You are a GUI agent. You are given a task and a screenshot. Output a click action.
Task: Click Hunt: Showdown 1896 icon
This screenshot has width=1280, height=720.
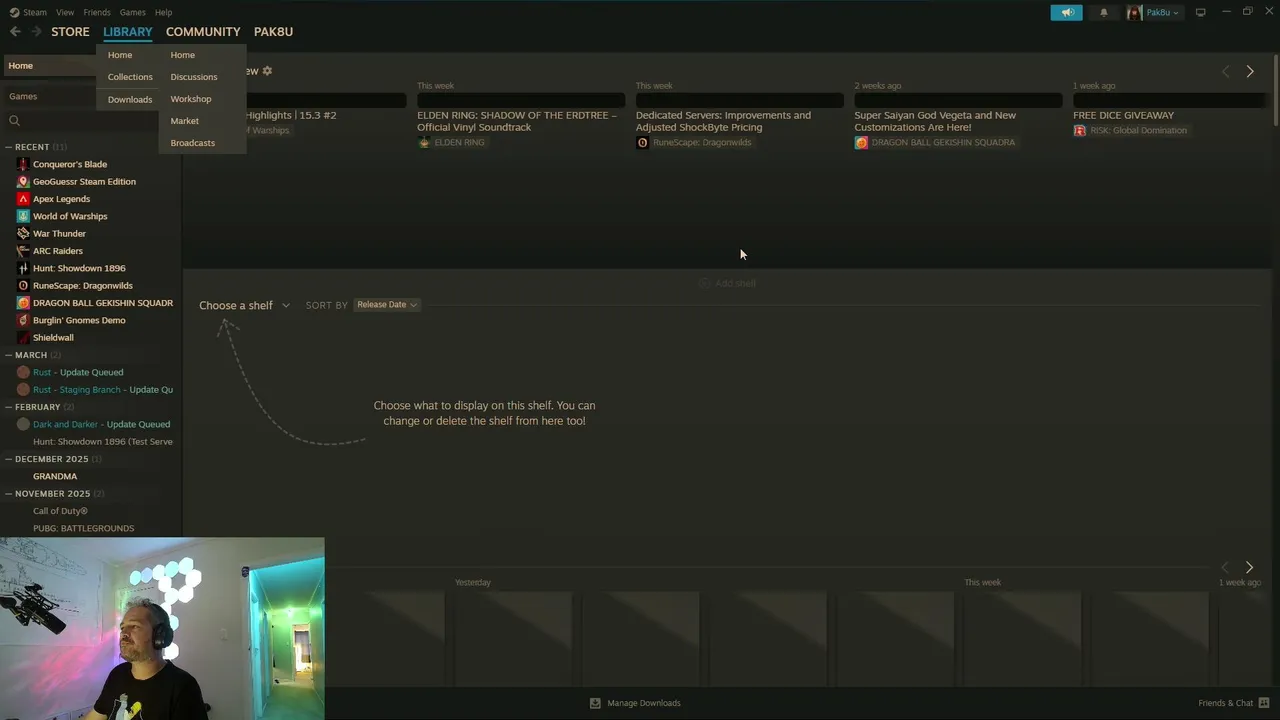tap(23, 268)
